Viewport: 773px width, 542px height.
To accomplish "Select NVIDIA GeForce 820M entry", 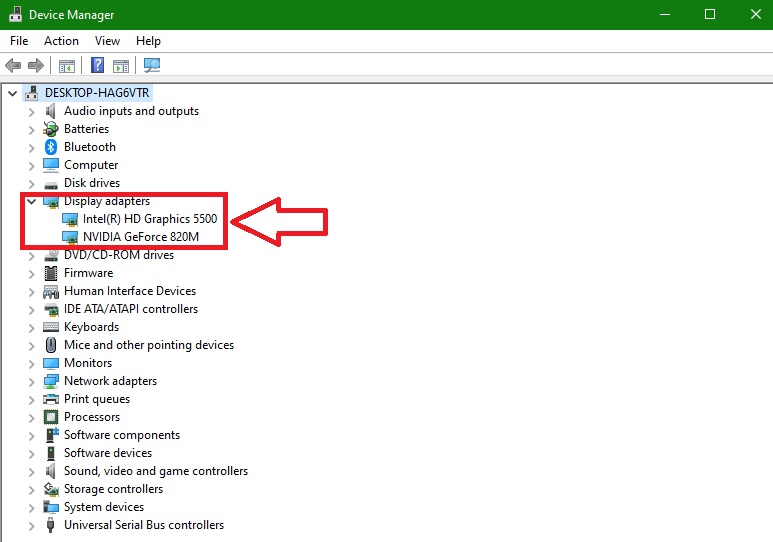I will (x=141, y=237).
